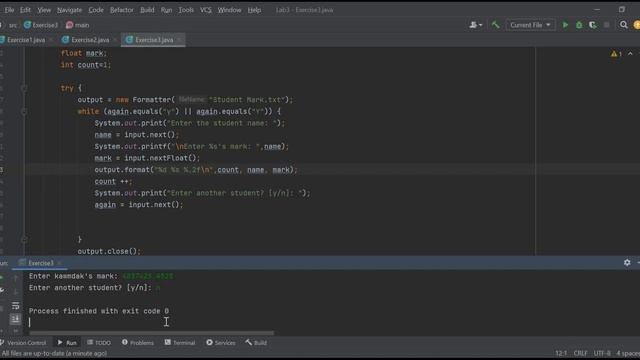Open Run panel settings gear
The width and height of the screenshot is (640, 360).
627,262
